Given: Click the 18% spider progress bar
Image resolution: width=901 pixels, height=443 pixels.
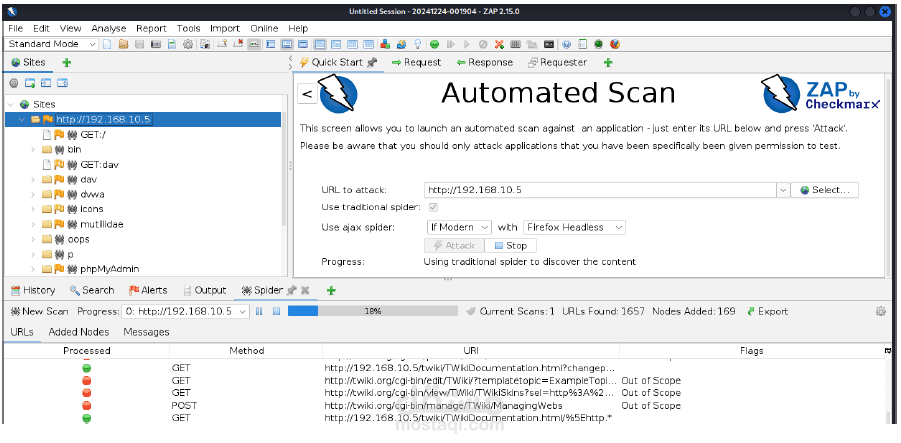Looking at the screenshot, I should (x=372, y=311).
